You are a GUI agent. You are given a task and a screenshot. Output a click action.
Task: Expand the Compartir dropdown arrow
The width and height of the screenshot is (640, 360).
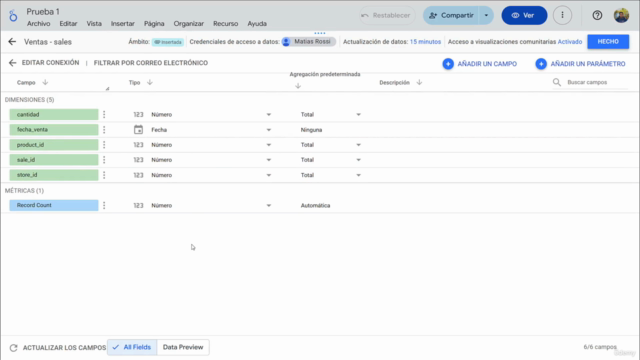click(x=486, y=16)
